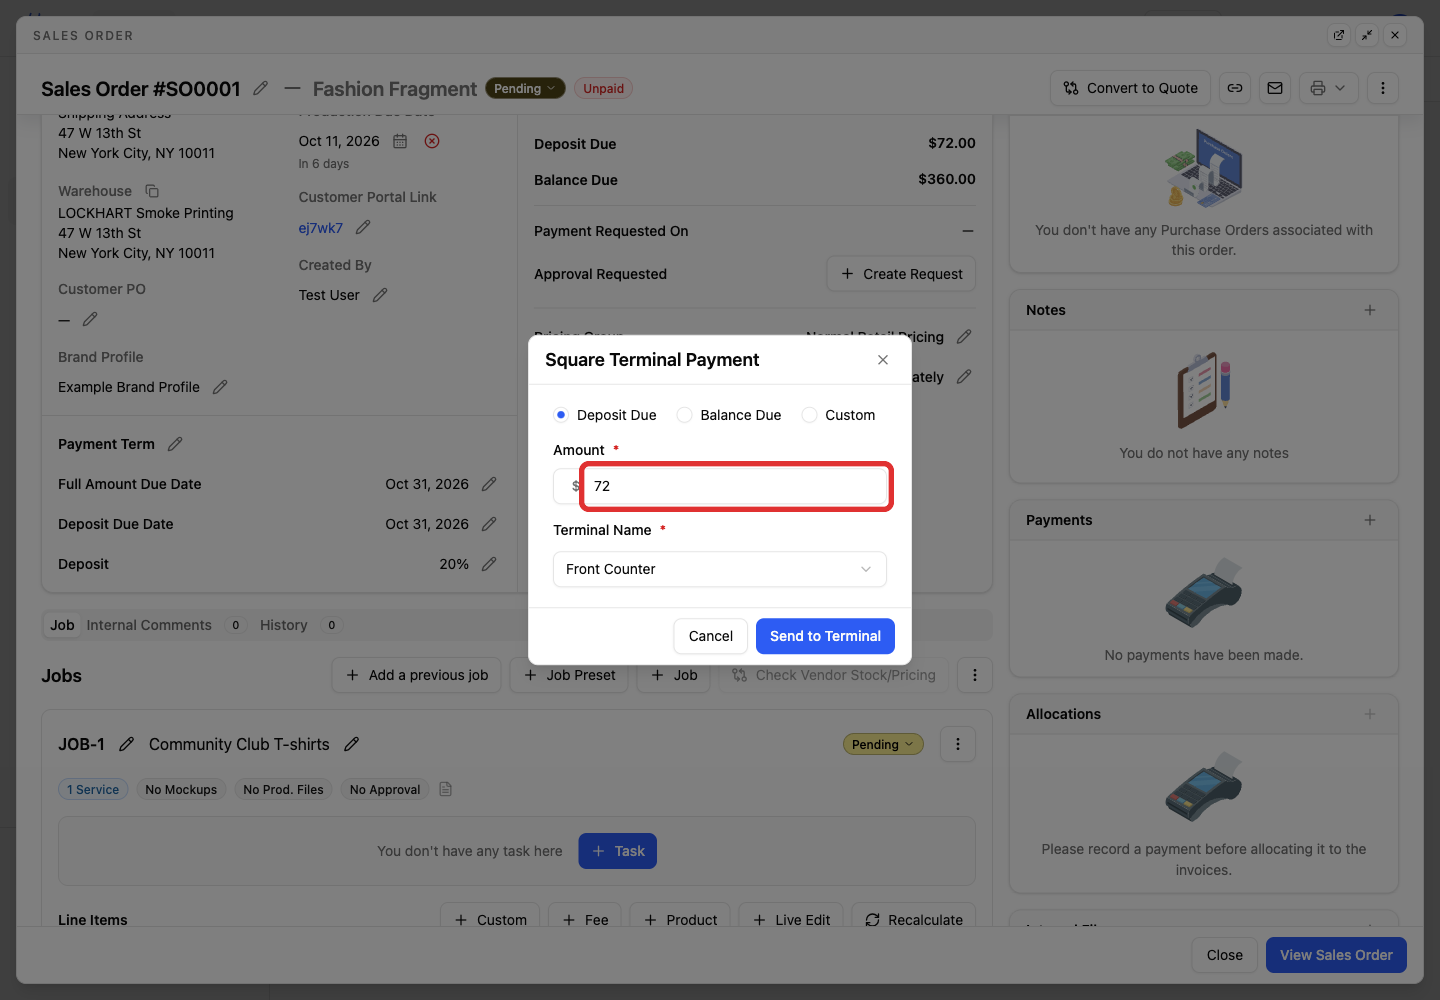Image resolution: width=1440 pixels, height=1000 pixels.
Task: Edit the Sales Order number pencil icon
Action: [x=261, y=88]
